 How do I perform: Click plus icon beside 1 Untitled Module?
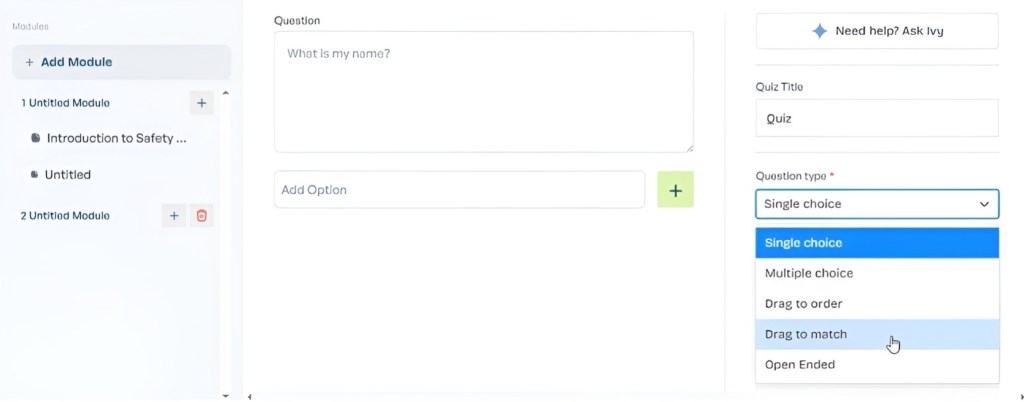click(x=201, y=103)
